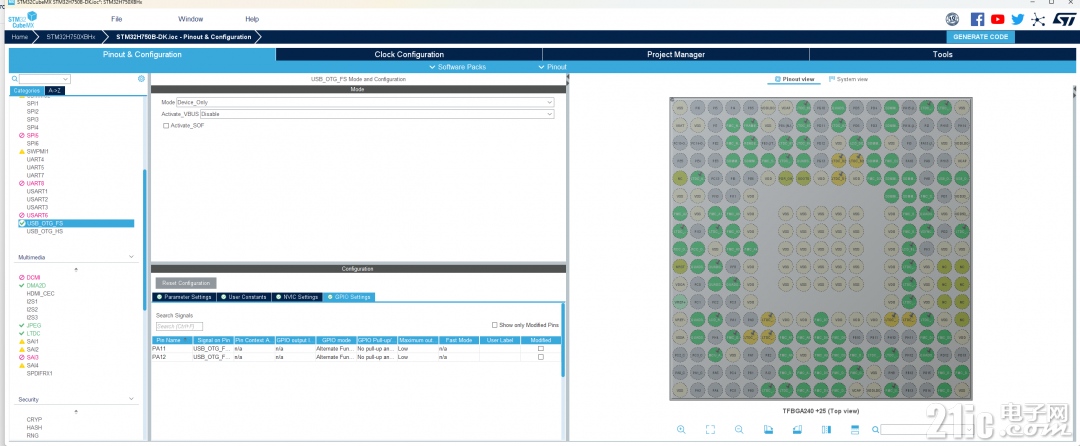Screen dimensions: 1080x446
Task: Open the Help menu
Action: tap(252, 19)
